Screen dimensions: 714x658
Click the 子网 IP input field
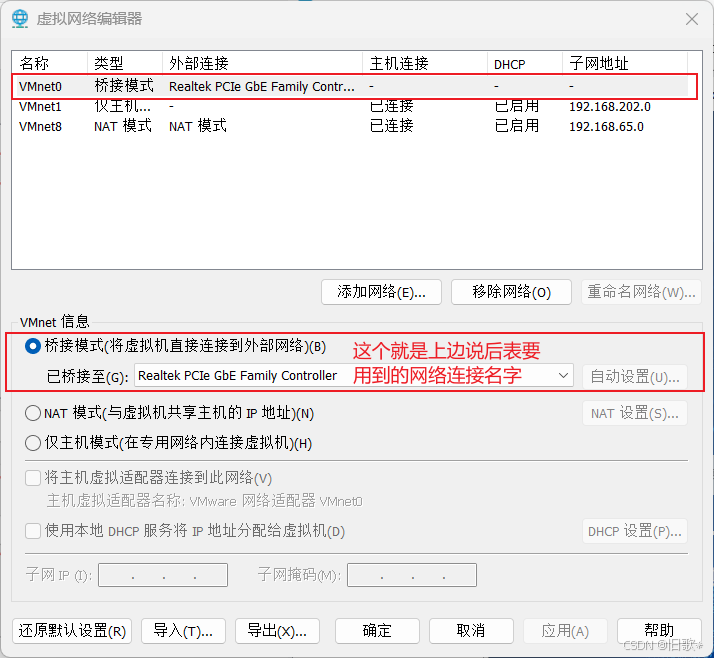[x=163, y=575]
